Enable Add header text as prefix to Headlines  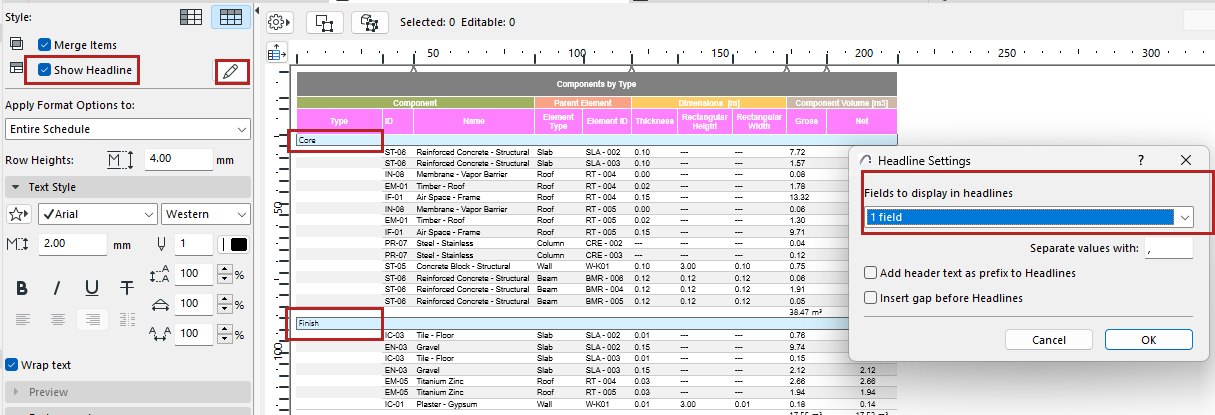click(x=872, y=273)
